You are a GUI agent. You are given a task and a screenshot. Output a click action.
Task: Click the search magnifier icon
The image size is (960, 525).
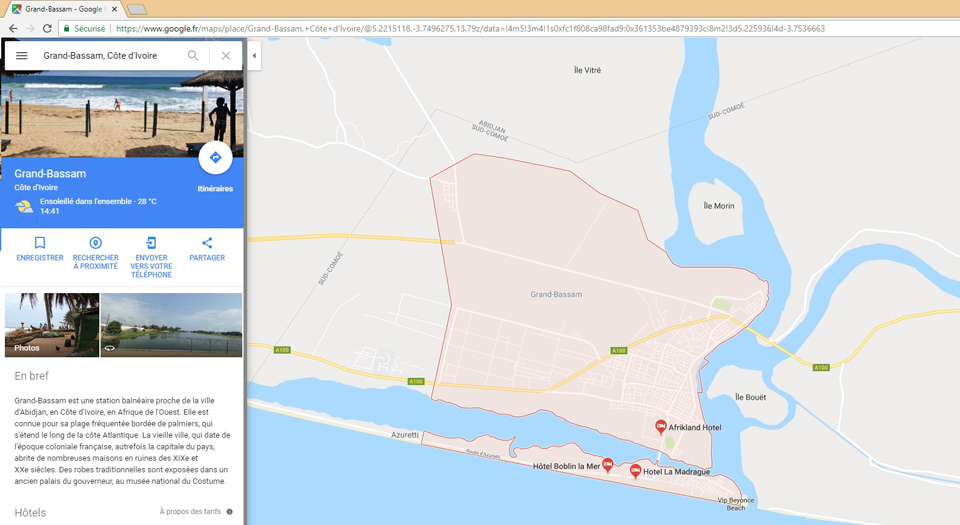pyautogui.click(x=193, y=56)
